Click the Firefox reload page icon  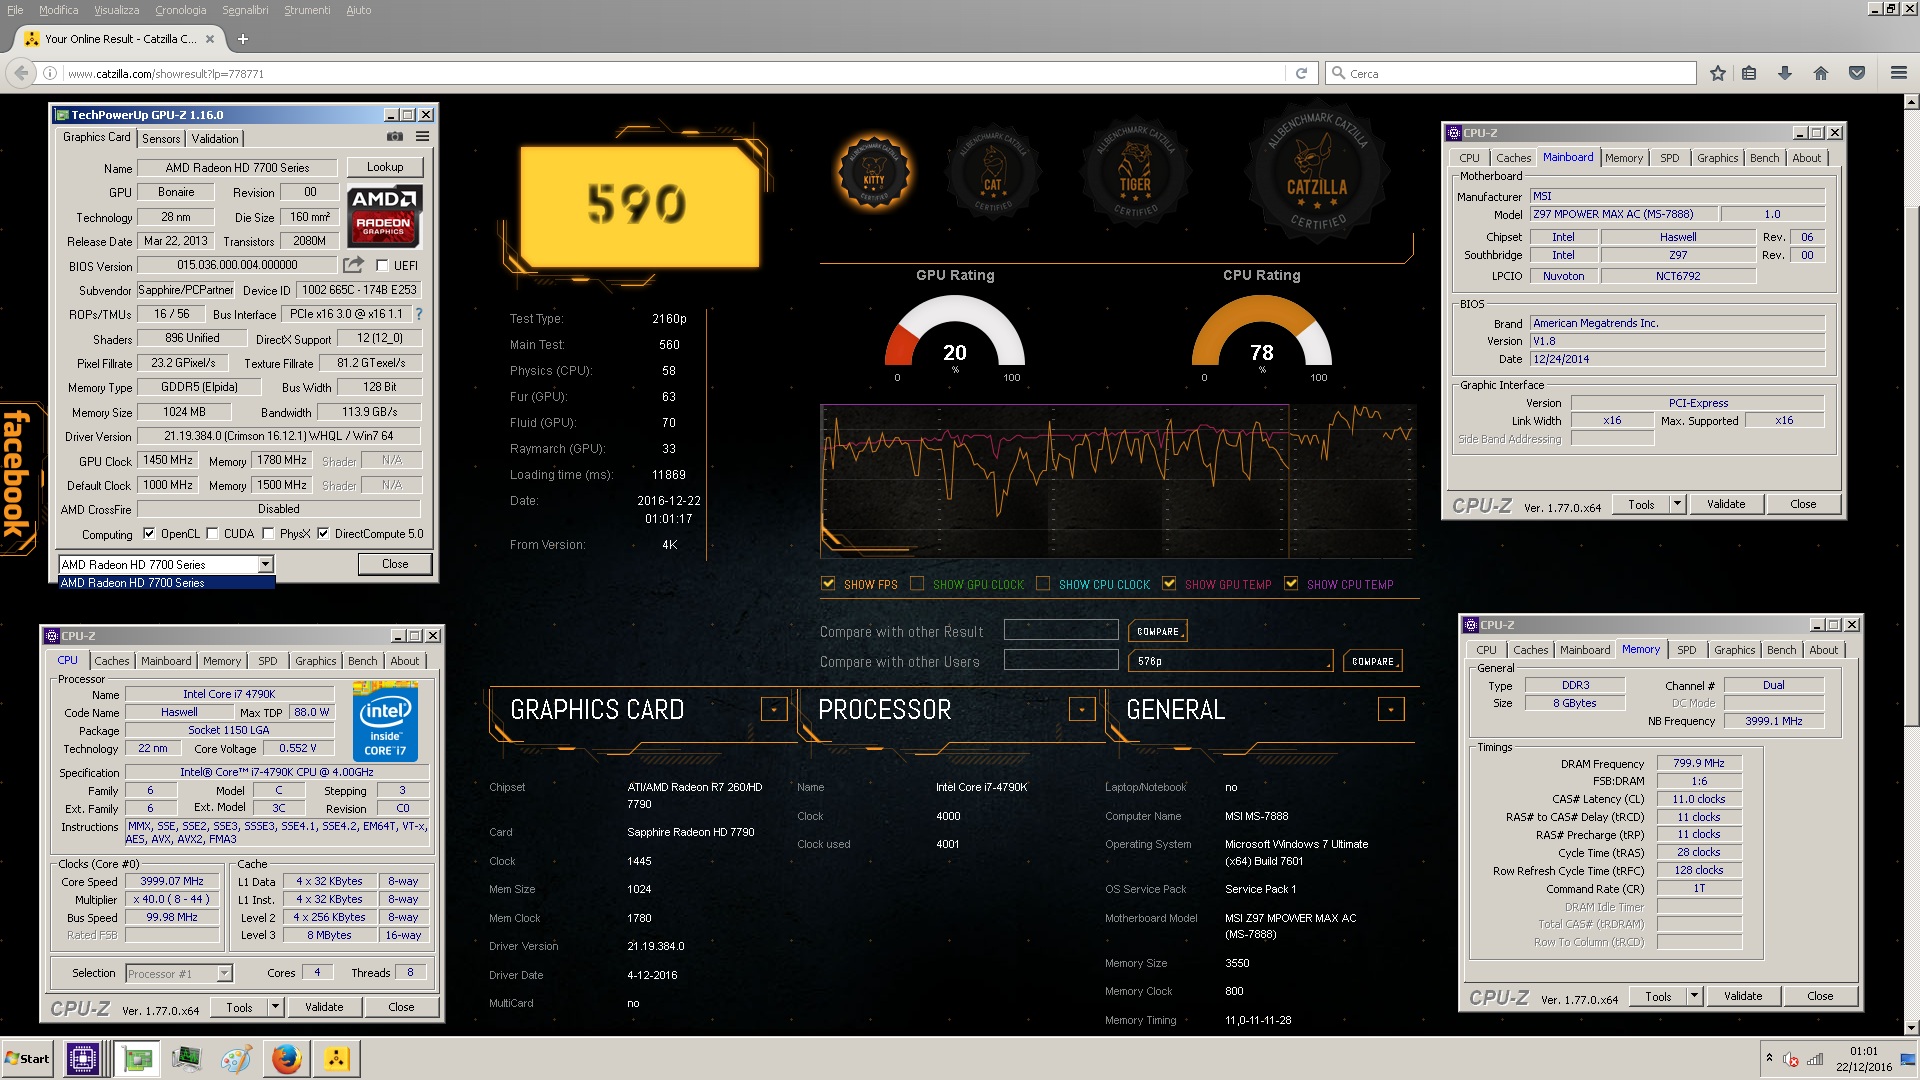click(x=1301, y=73)
